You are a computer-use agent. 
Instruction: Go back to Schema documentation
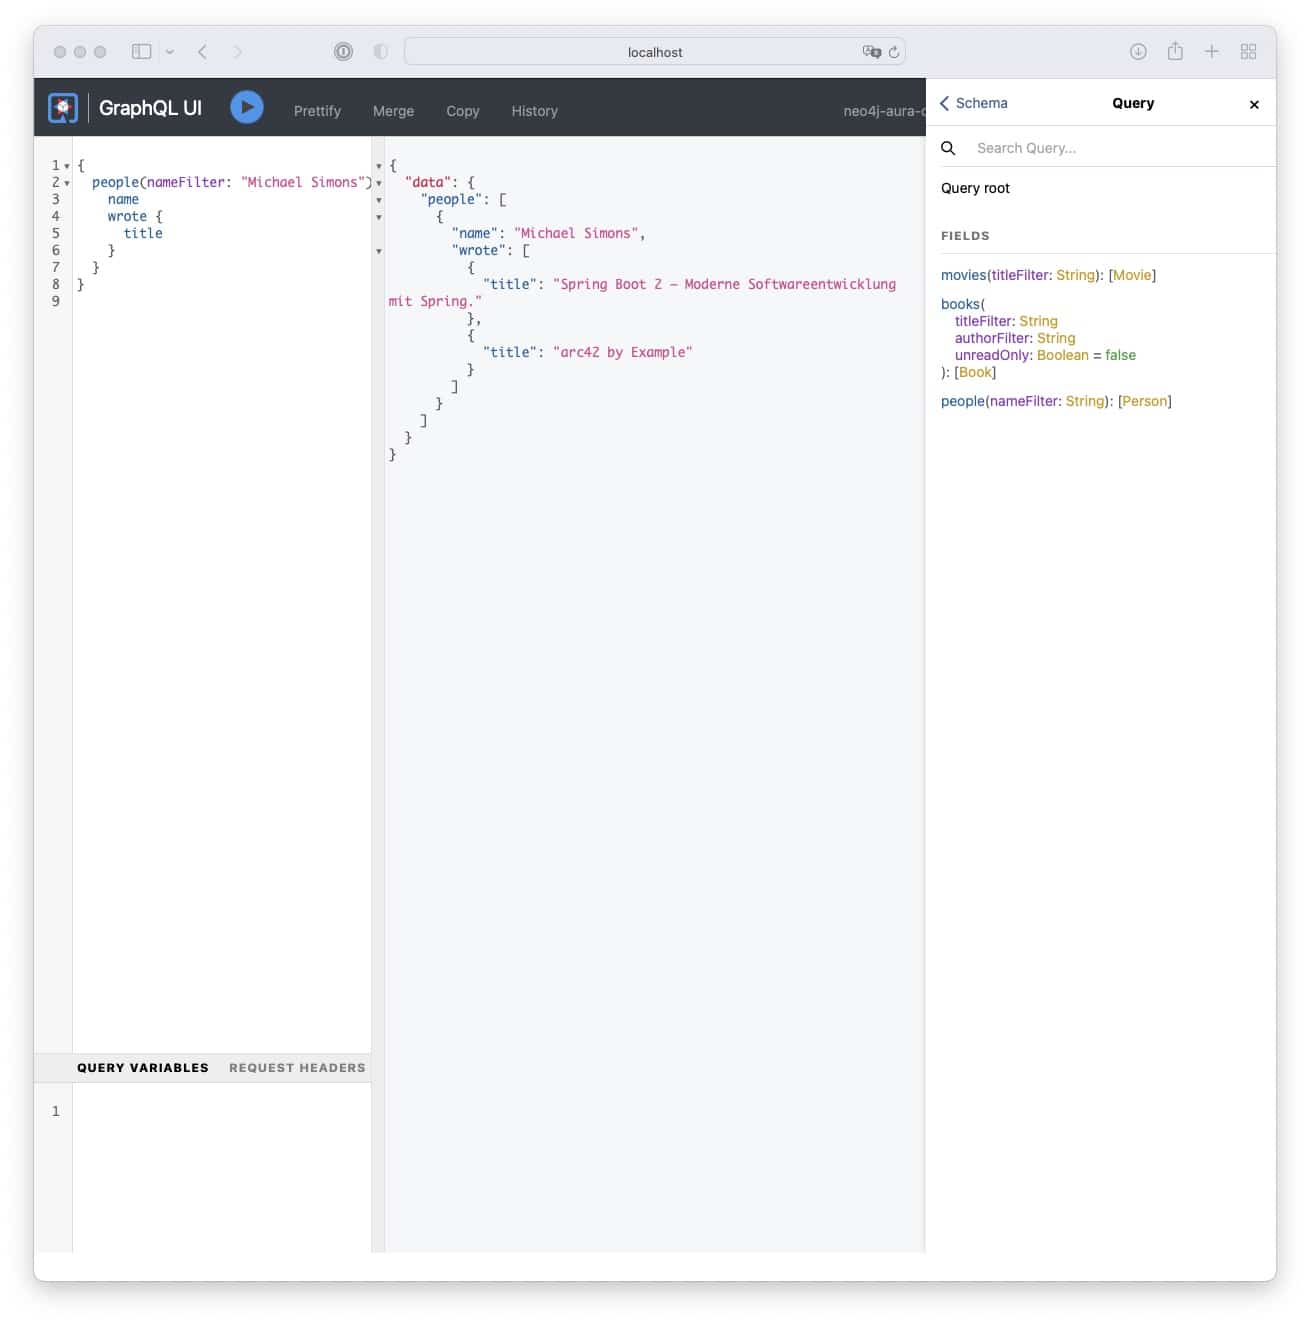tap(974, 103)
